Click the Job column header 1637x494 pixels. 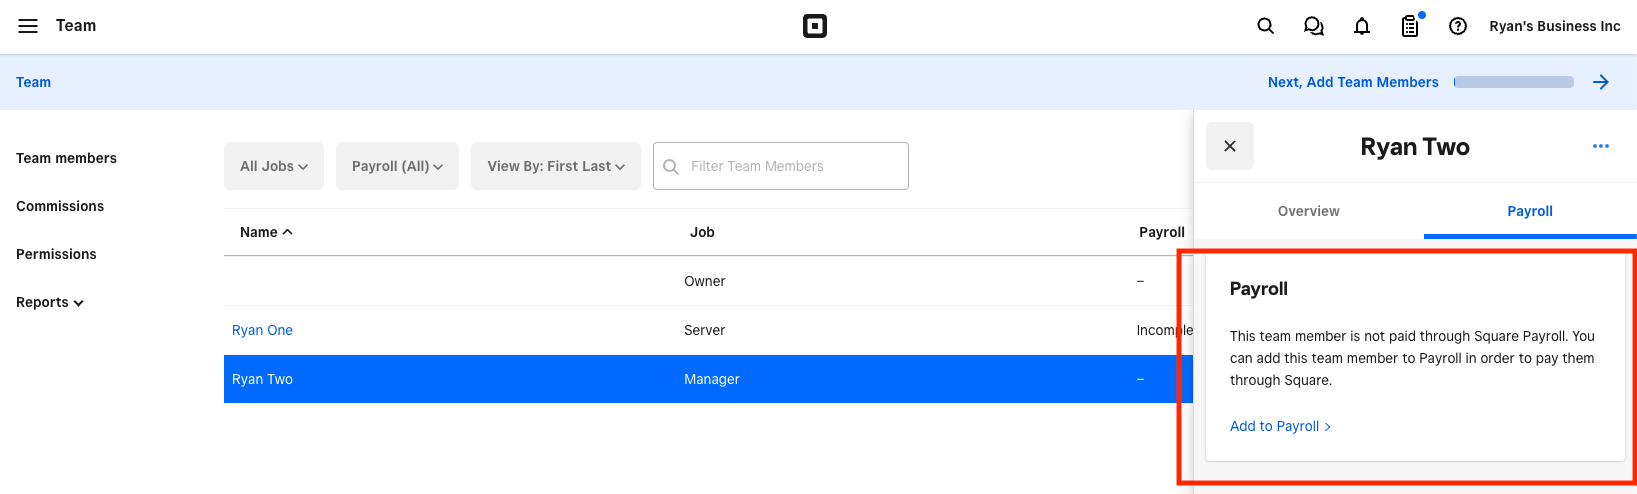click(x=702, y=232)
